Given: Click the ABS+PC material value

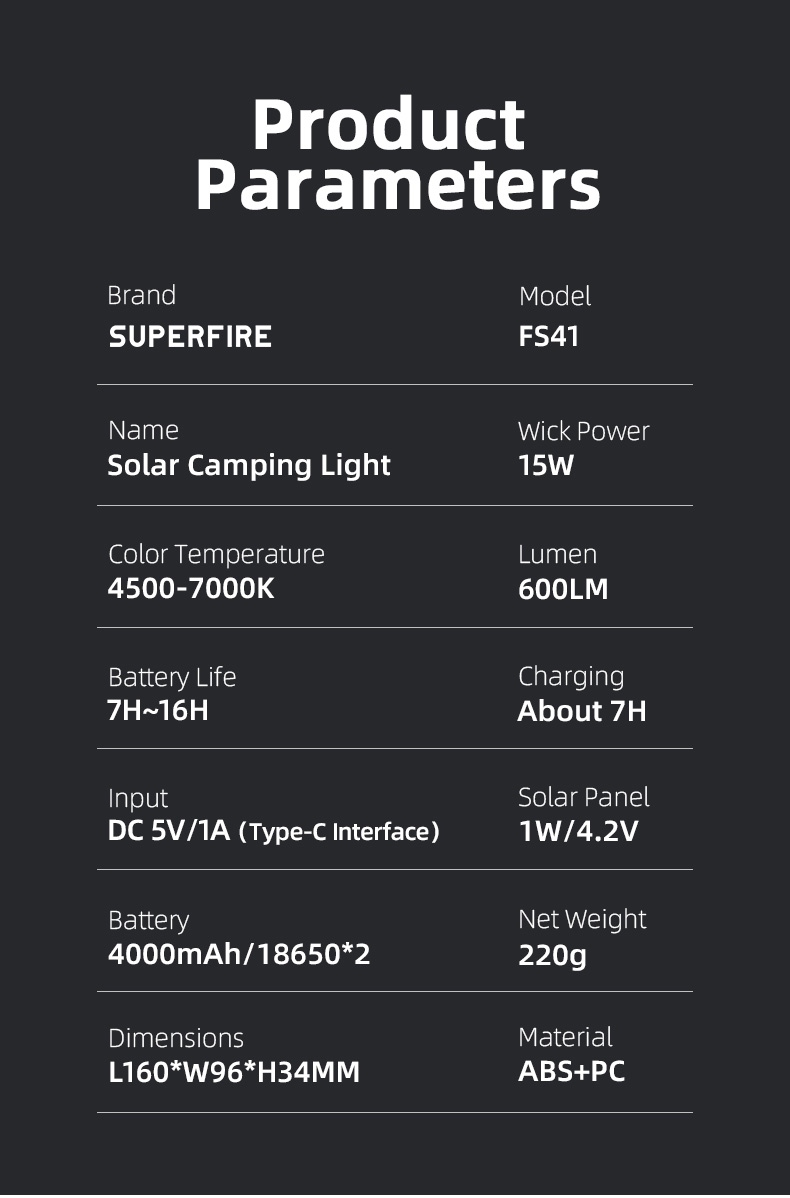Looking at the screenshot, I should click(x=572, y=1072).
